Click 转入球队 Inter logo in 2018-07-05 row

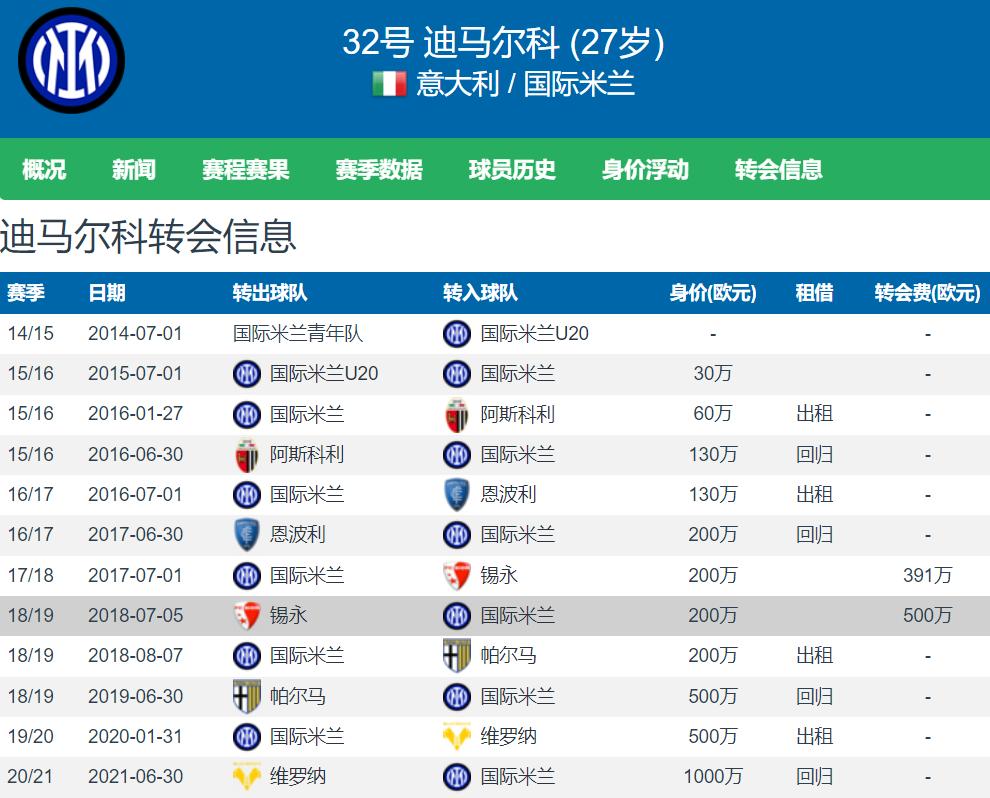pos(456,616)
